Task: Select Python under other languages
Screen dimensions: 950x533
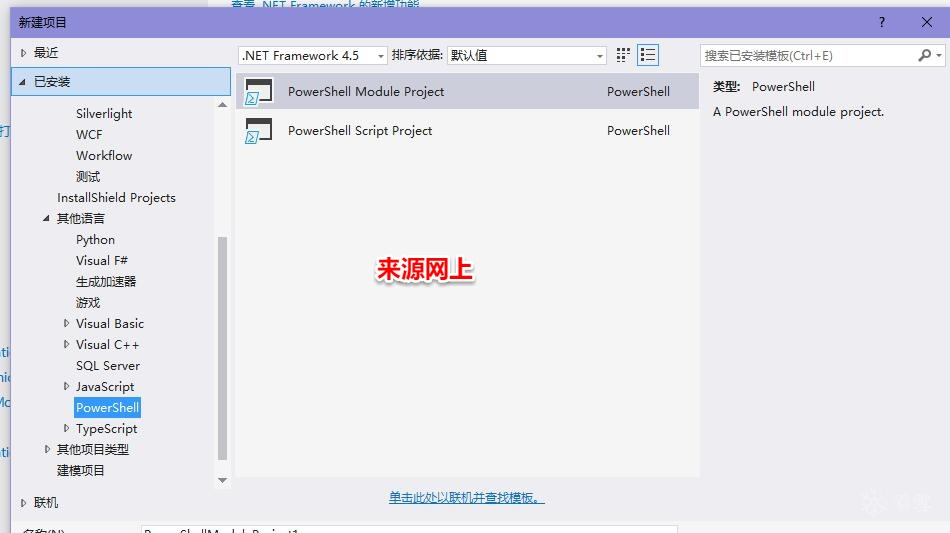Action: pos(95,239)
